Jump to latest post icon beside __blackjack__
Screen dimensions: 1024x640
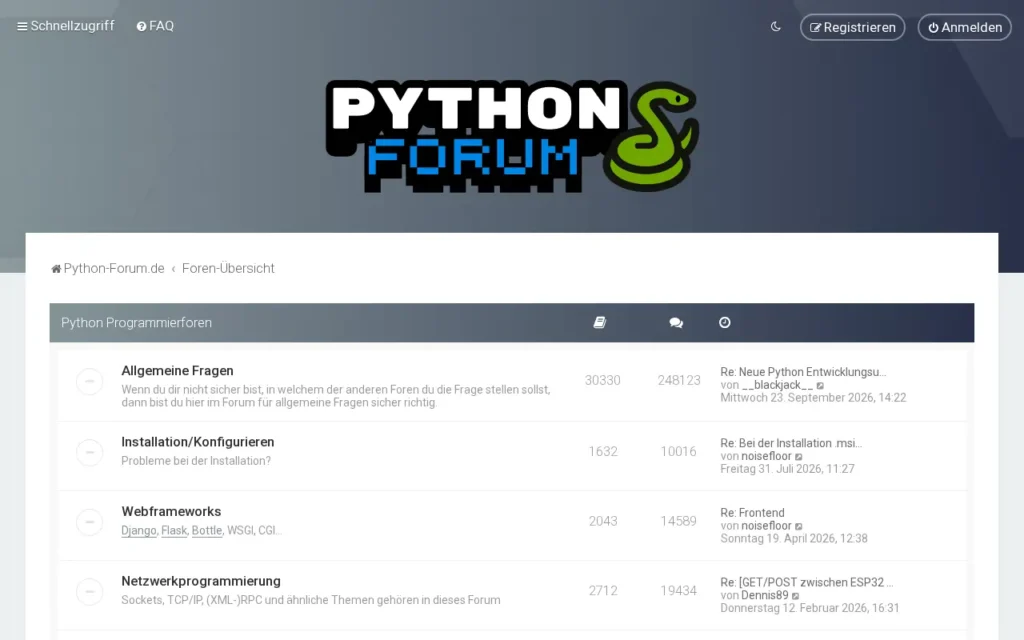click(x=820, y=385)
